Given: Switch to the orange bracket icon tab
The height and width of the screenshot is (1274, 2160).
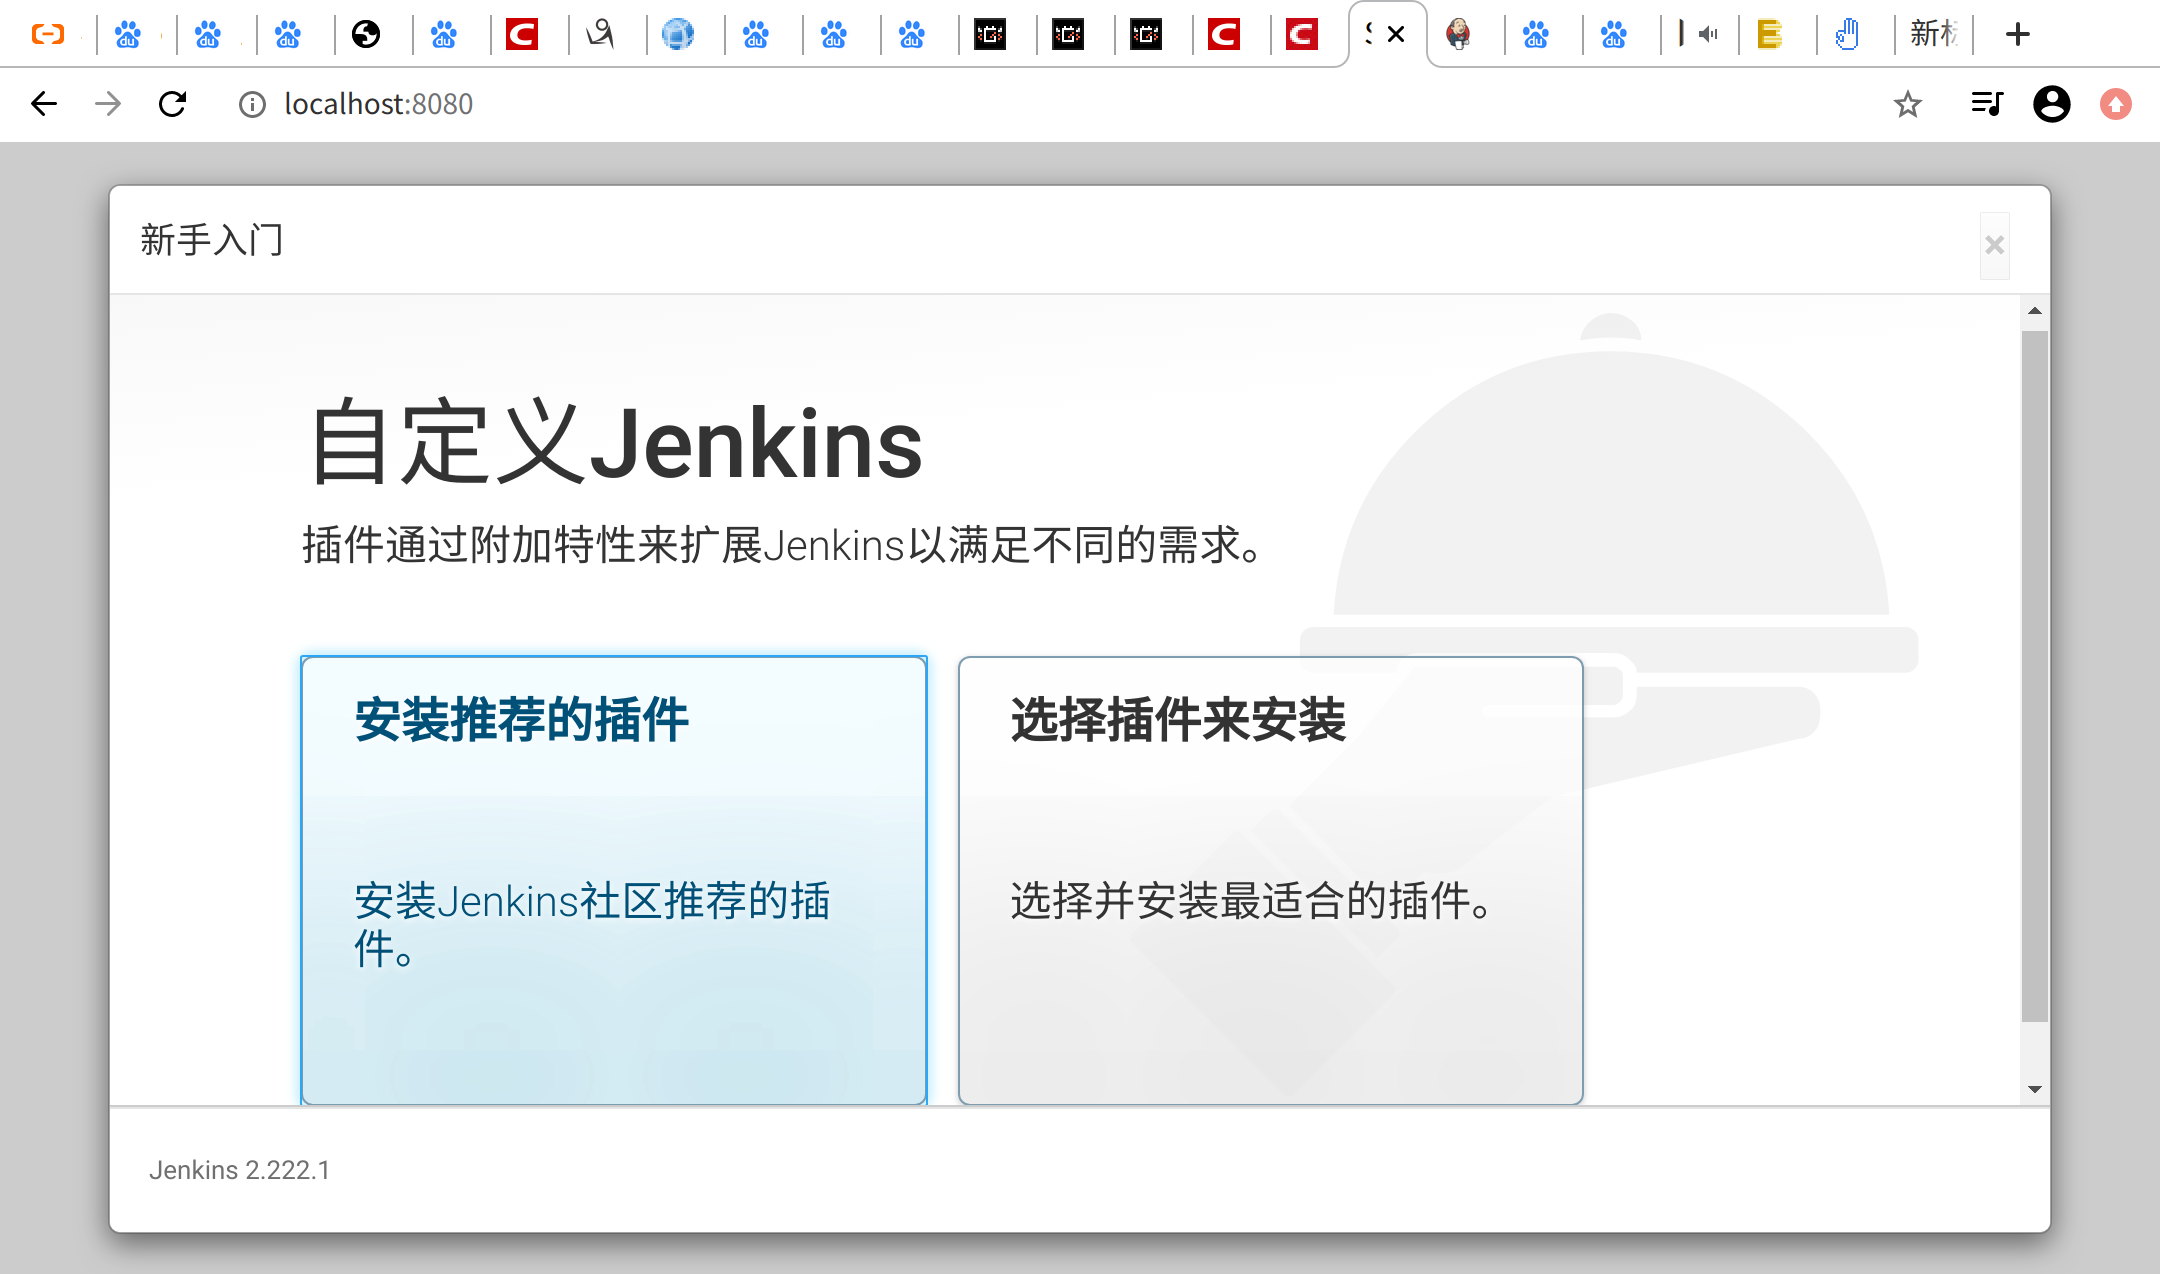Looking at the screenshot, I should point(48,35).
